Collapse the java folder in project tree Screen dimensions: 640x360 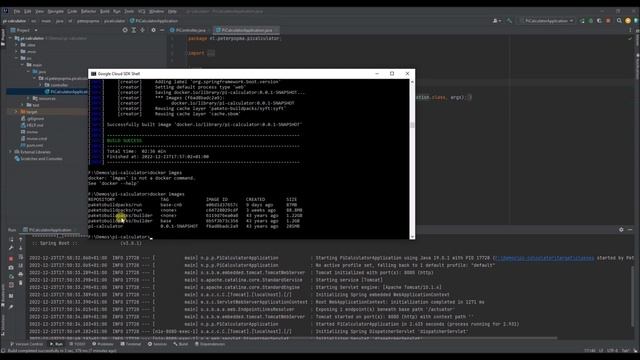click(x=29, y=72)
